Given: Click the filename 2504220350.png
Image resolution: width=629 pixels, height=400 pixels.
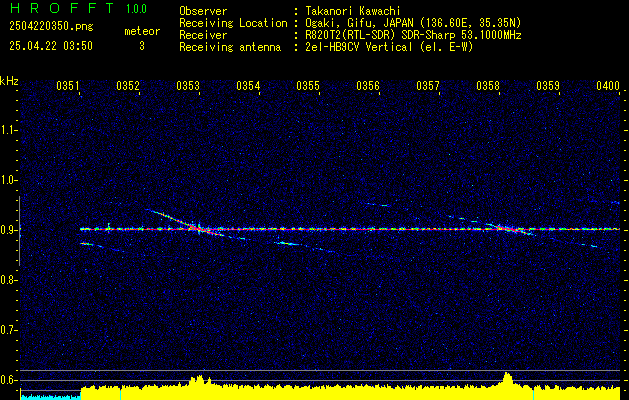Looking at the screenshot, I should click(51, 27).
